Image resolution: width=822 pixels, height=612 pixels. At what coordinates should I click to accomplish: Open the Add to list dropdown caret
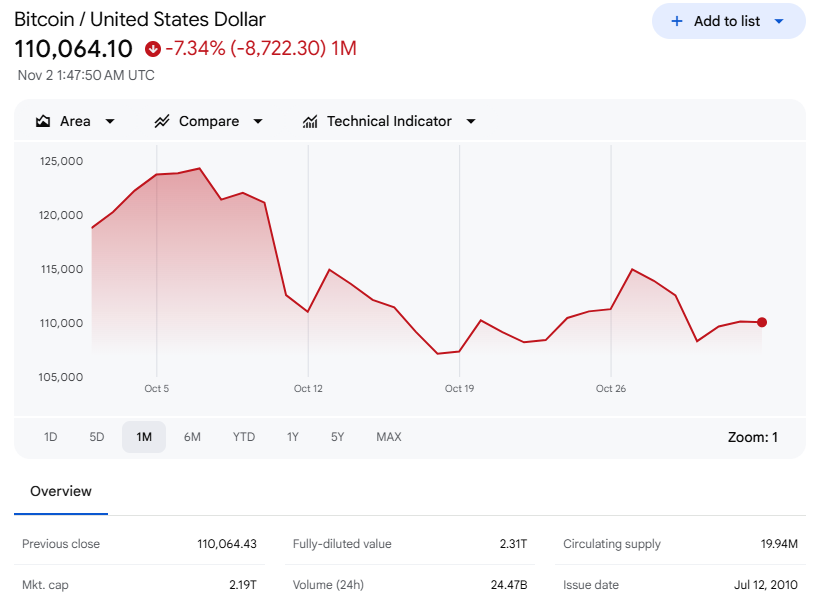pyautogui.click(x=779, y=21)
